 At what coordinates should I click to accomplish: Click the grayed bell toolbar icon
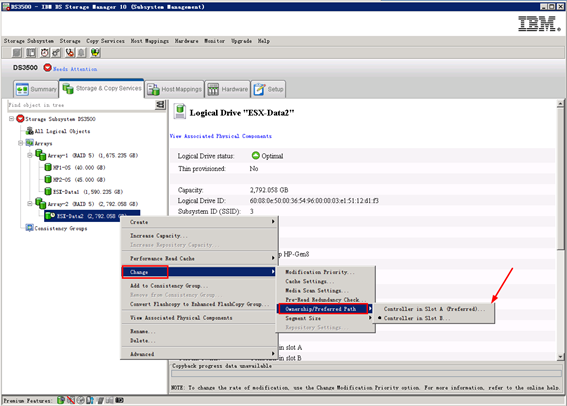coord(81,53)
